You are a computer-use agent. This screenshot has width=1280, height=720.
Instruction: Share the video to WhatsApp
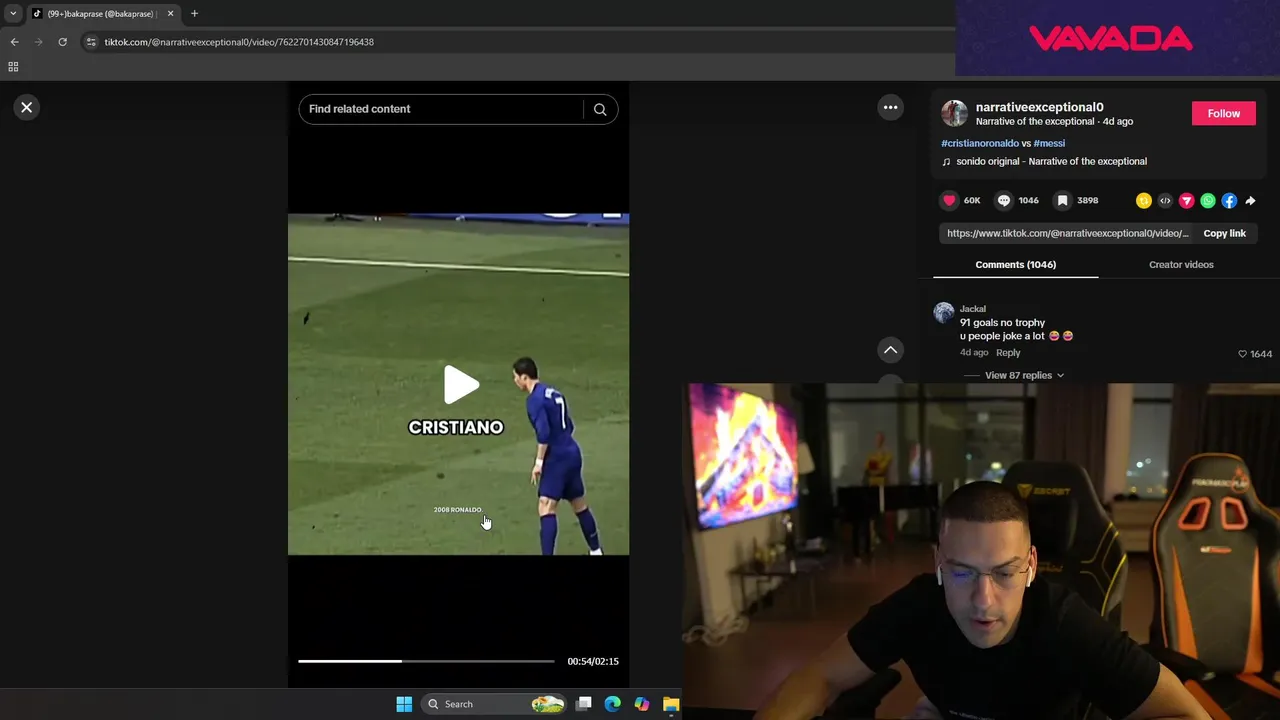[x=1208, y=201]
